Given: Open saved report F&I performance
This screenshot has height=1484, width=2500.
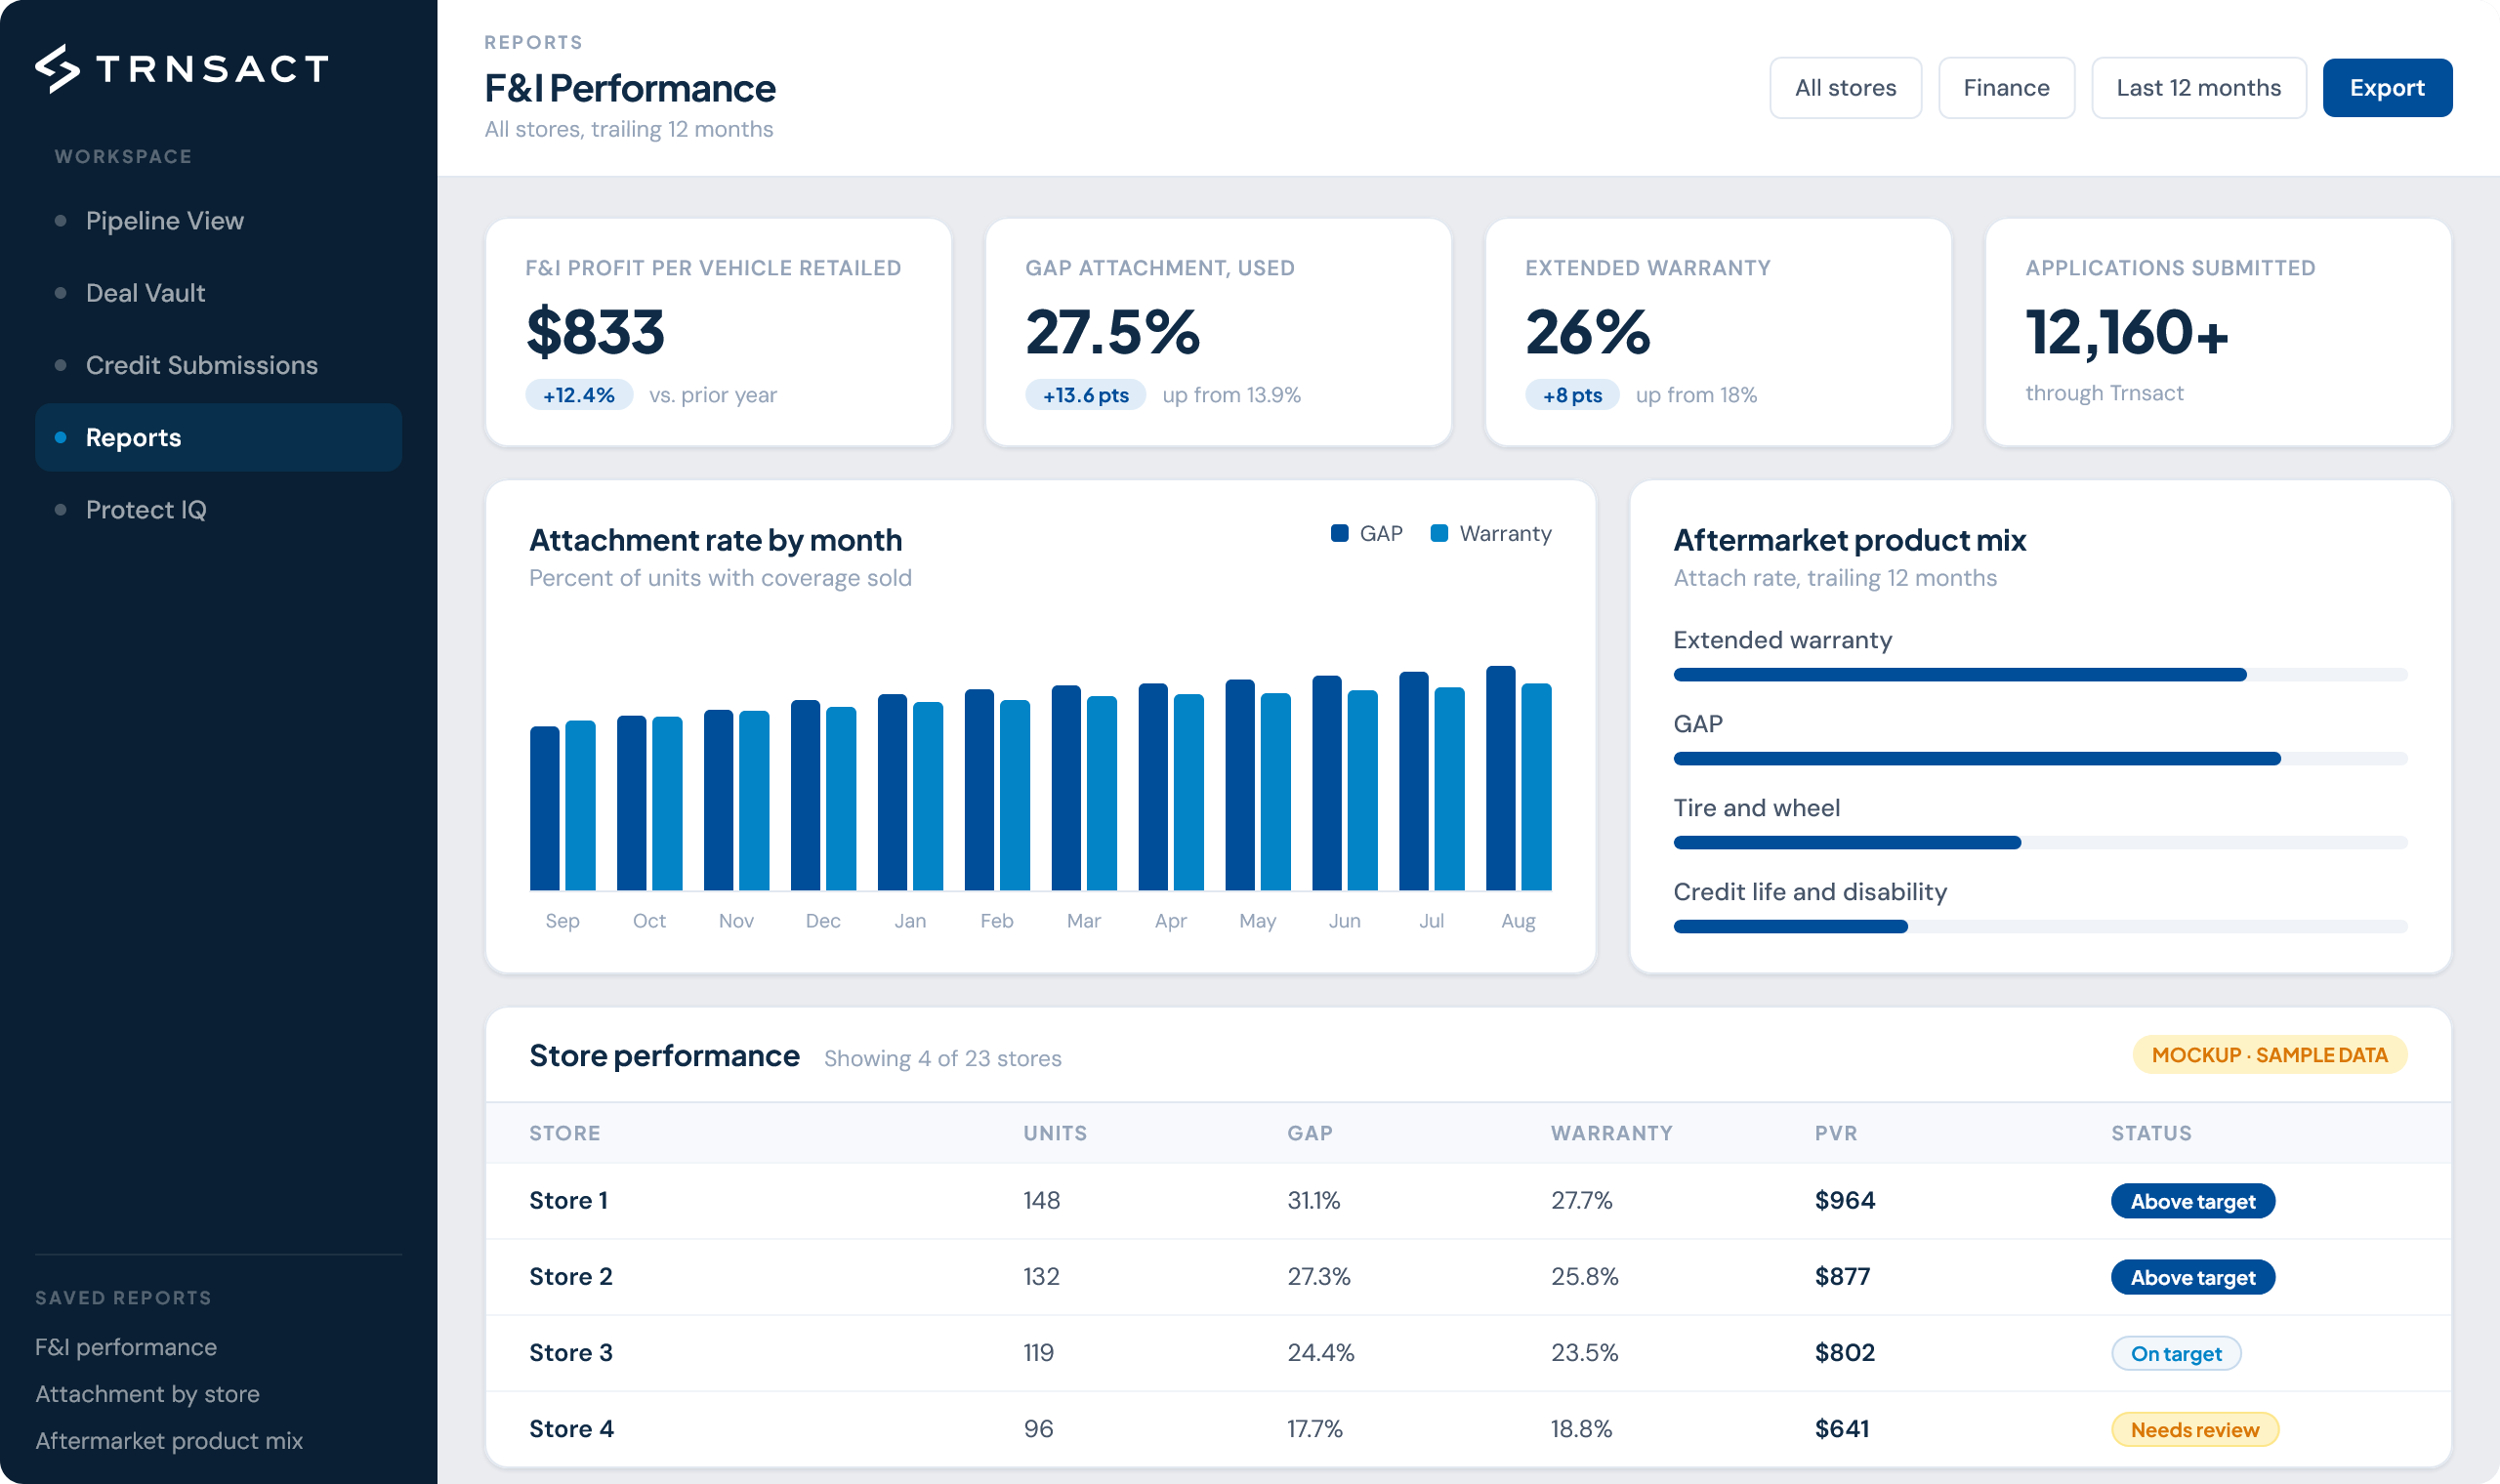Looking at the screenshot, I should [x=126, y=1347].
